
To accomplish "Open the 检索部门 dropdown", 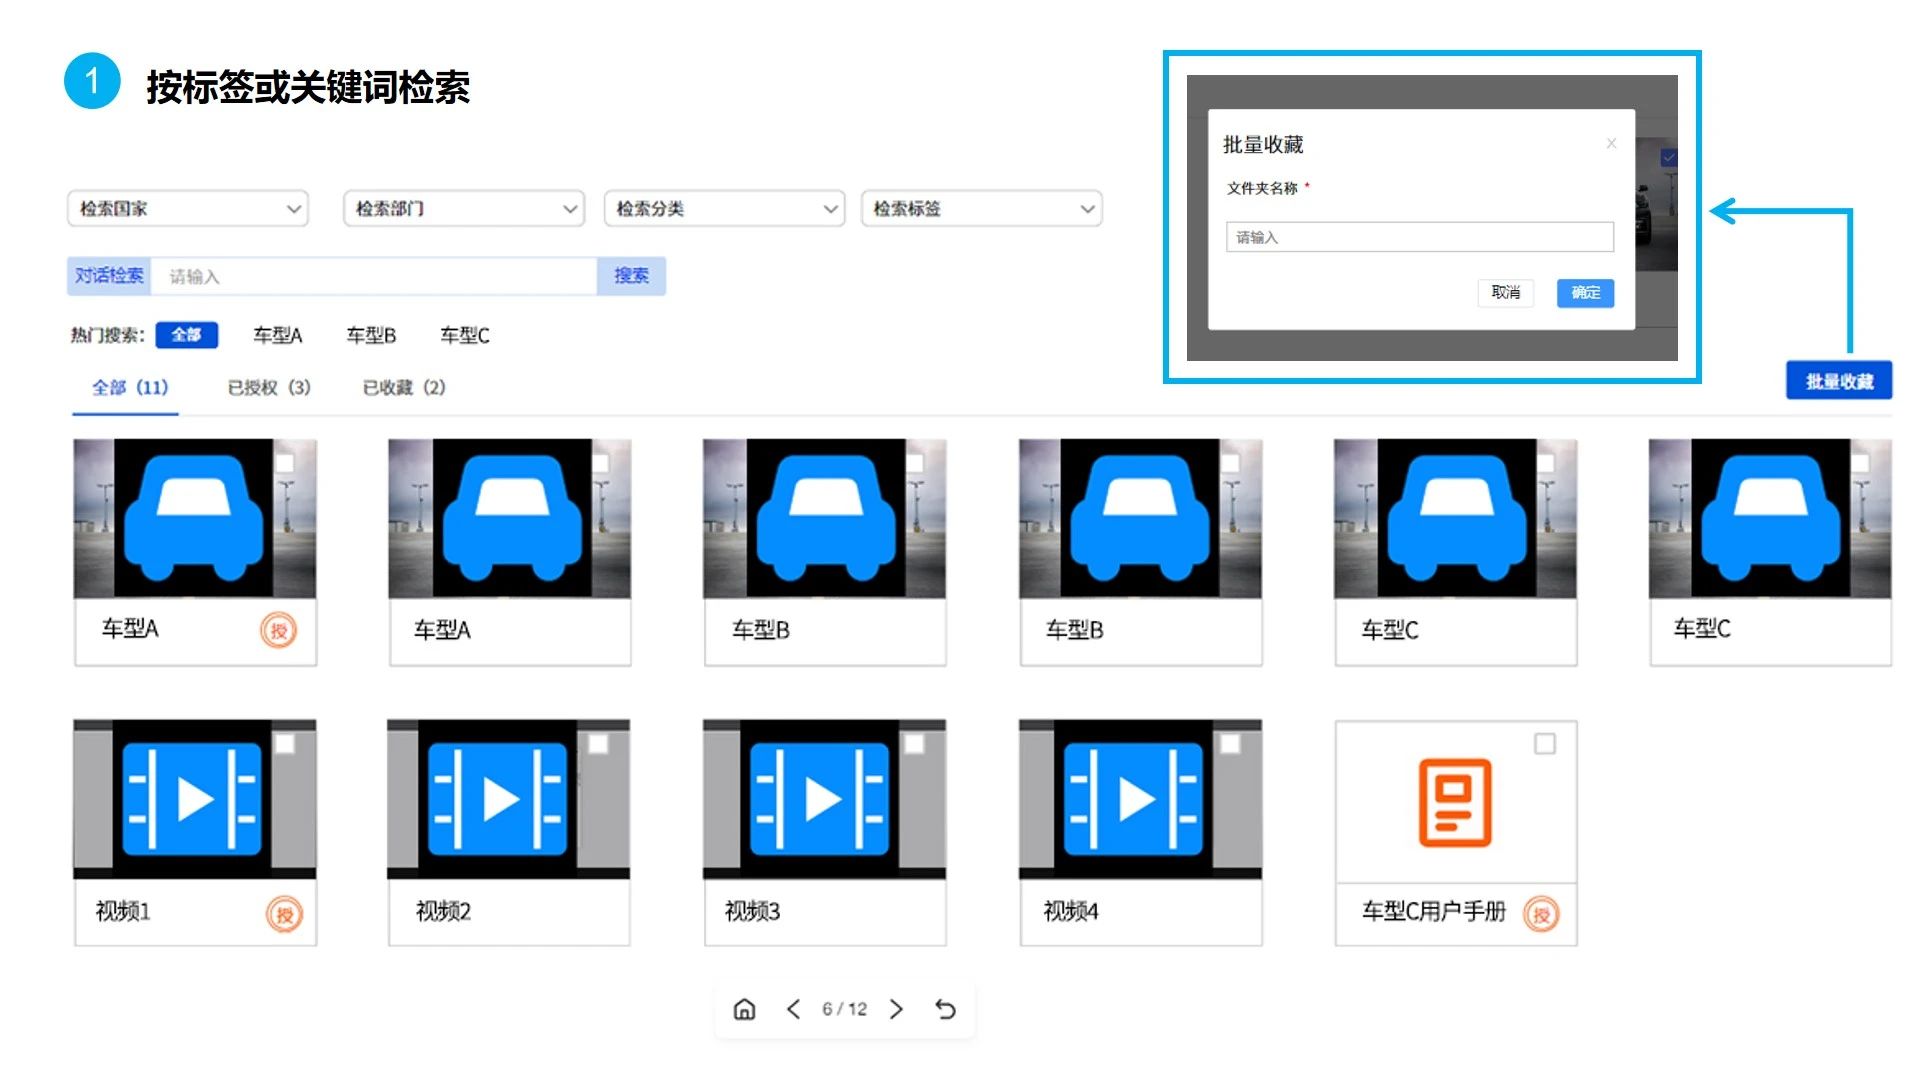I will 464,209.
